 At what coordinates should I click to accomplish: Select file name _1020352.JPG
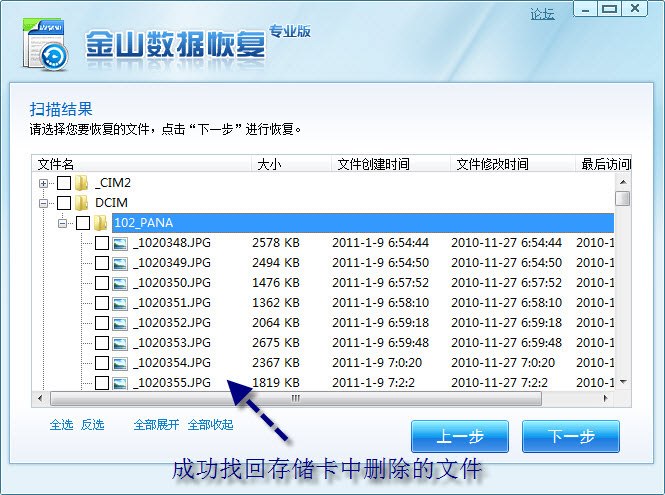coord(172,323)
